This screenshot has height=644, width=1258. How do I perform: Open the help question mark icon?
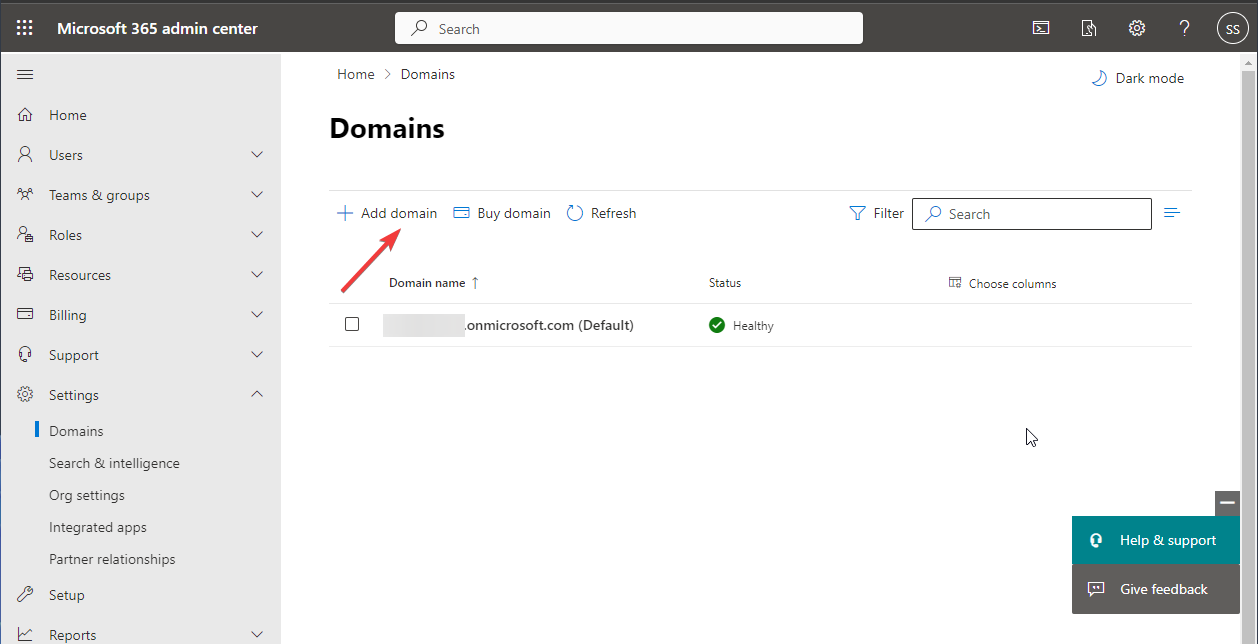(1184, 28)
